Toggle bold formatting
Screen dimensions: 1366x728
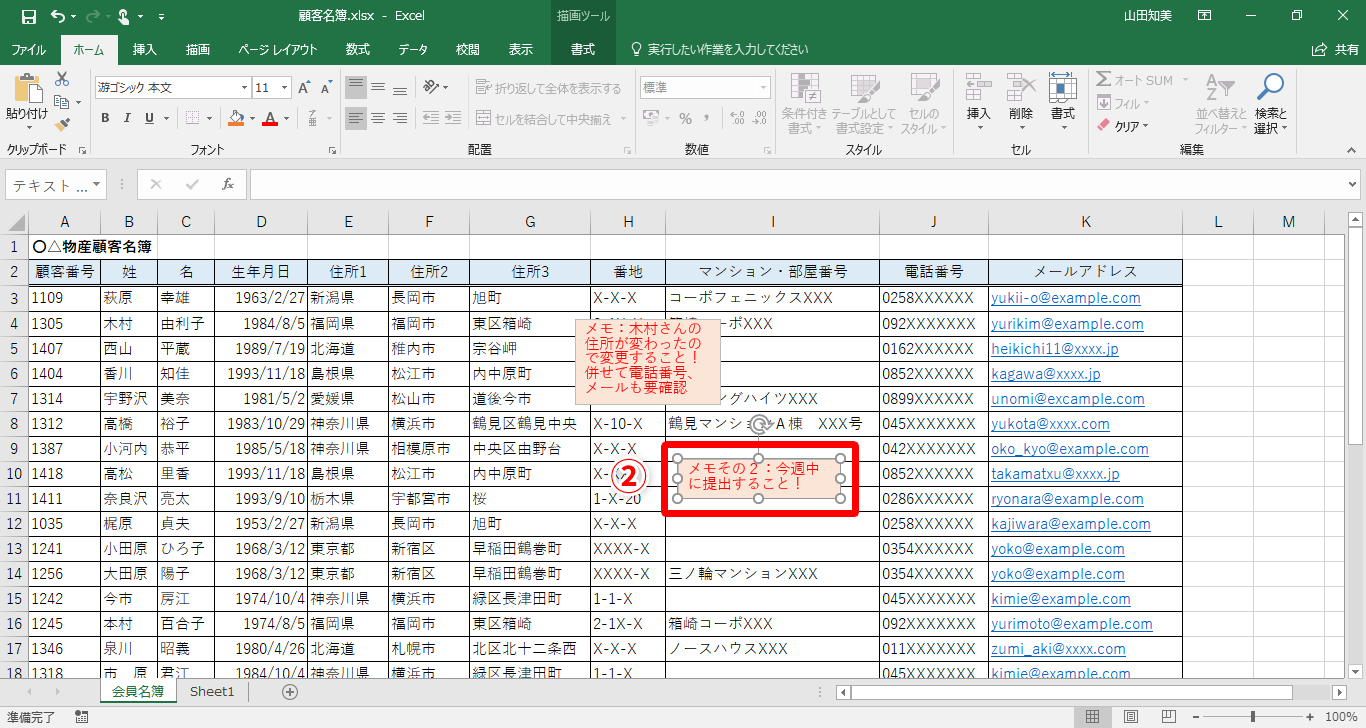(x=105, y=118)
